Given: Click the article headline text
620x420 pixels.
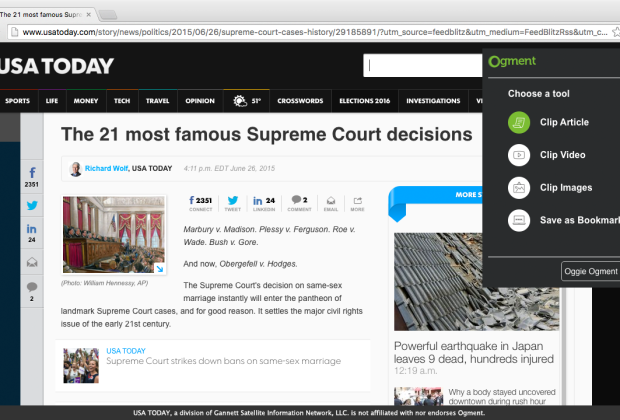Looking at the screenshot, I should click(267, 134).
